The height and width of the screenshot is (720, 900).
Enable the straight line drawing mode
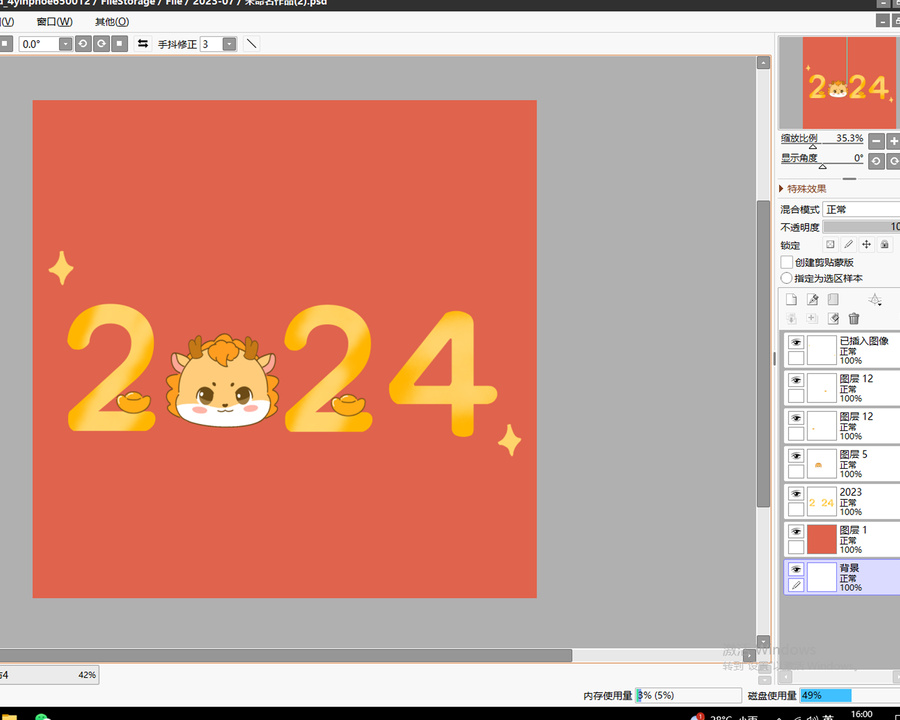click(251, 44)
